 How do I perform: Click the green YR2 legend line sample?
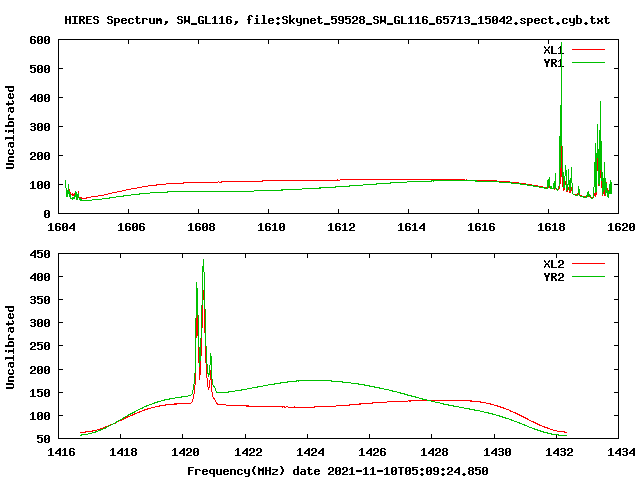(x=588, y=277)
